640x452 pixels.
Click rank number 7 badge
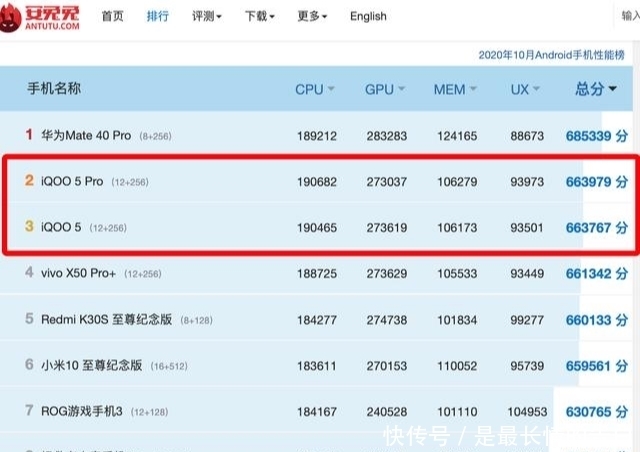pyautogui.click(x=29, y=410)
